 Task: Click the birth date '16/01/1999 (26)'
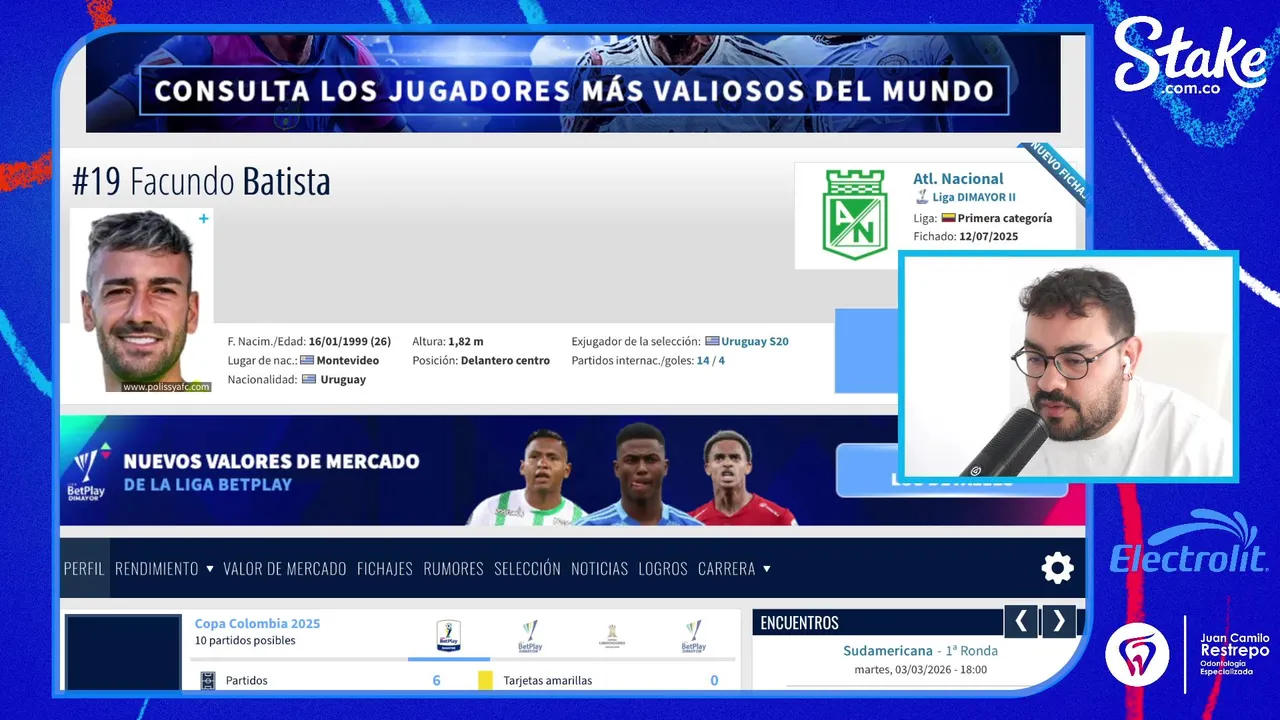click(x=349, y=341)
